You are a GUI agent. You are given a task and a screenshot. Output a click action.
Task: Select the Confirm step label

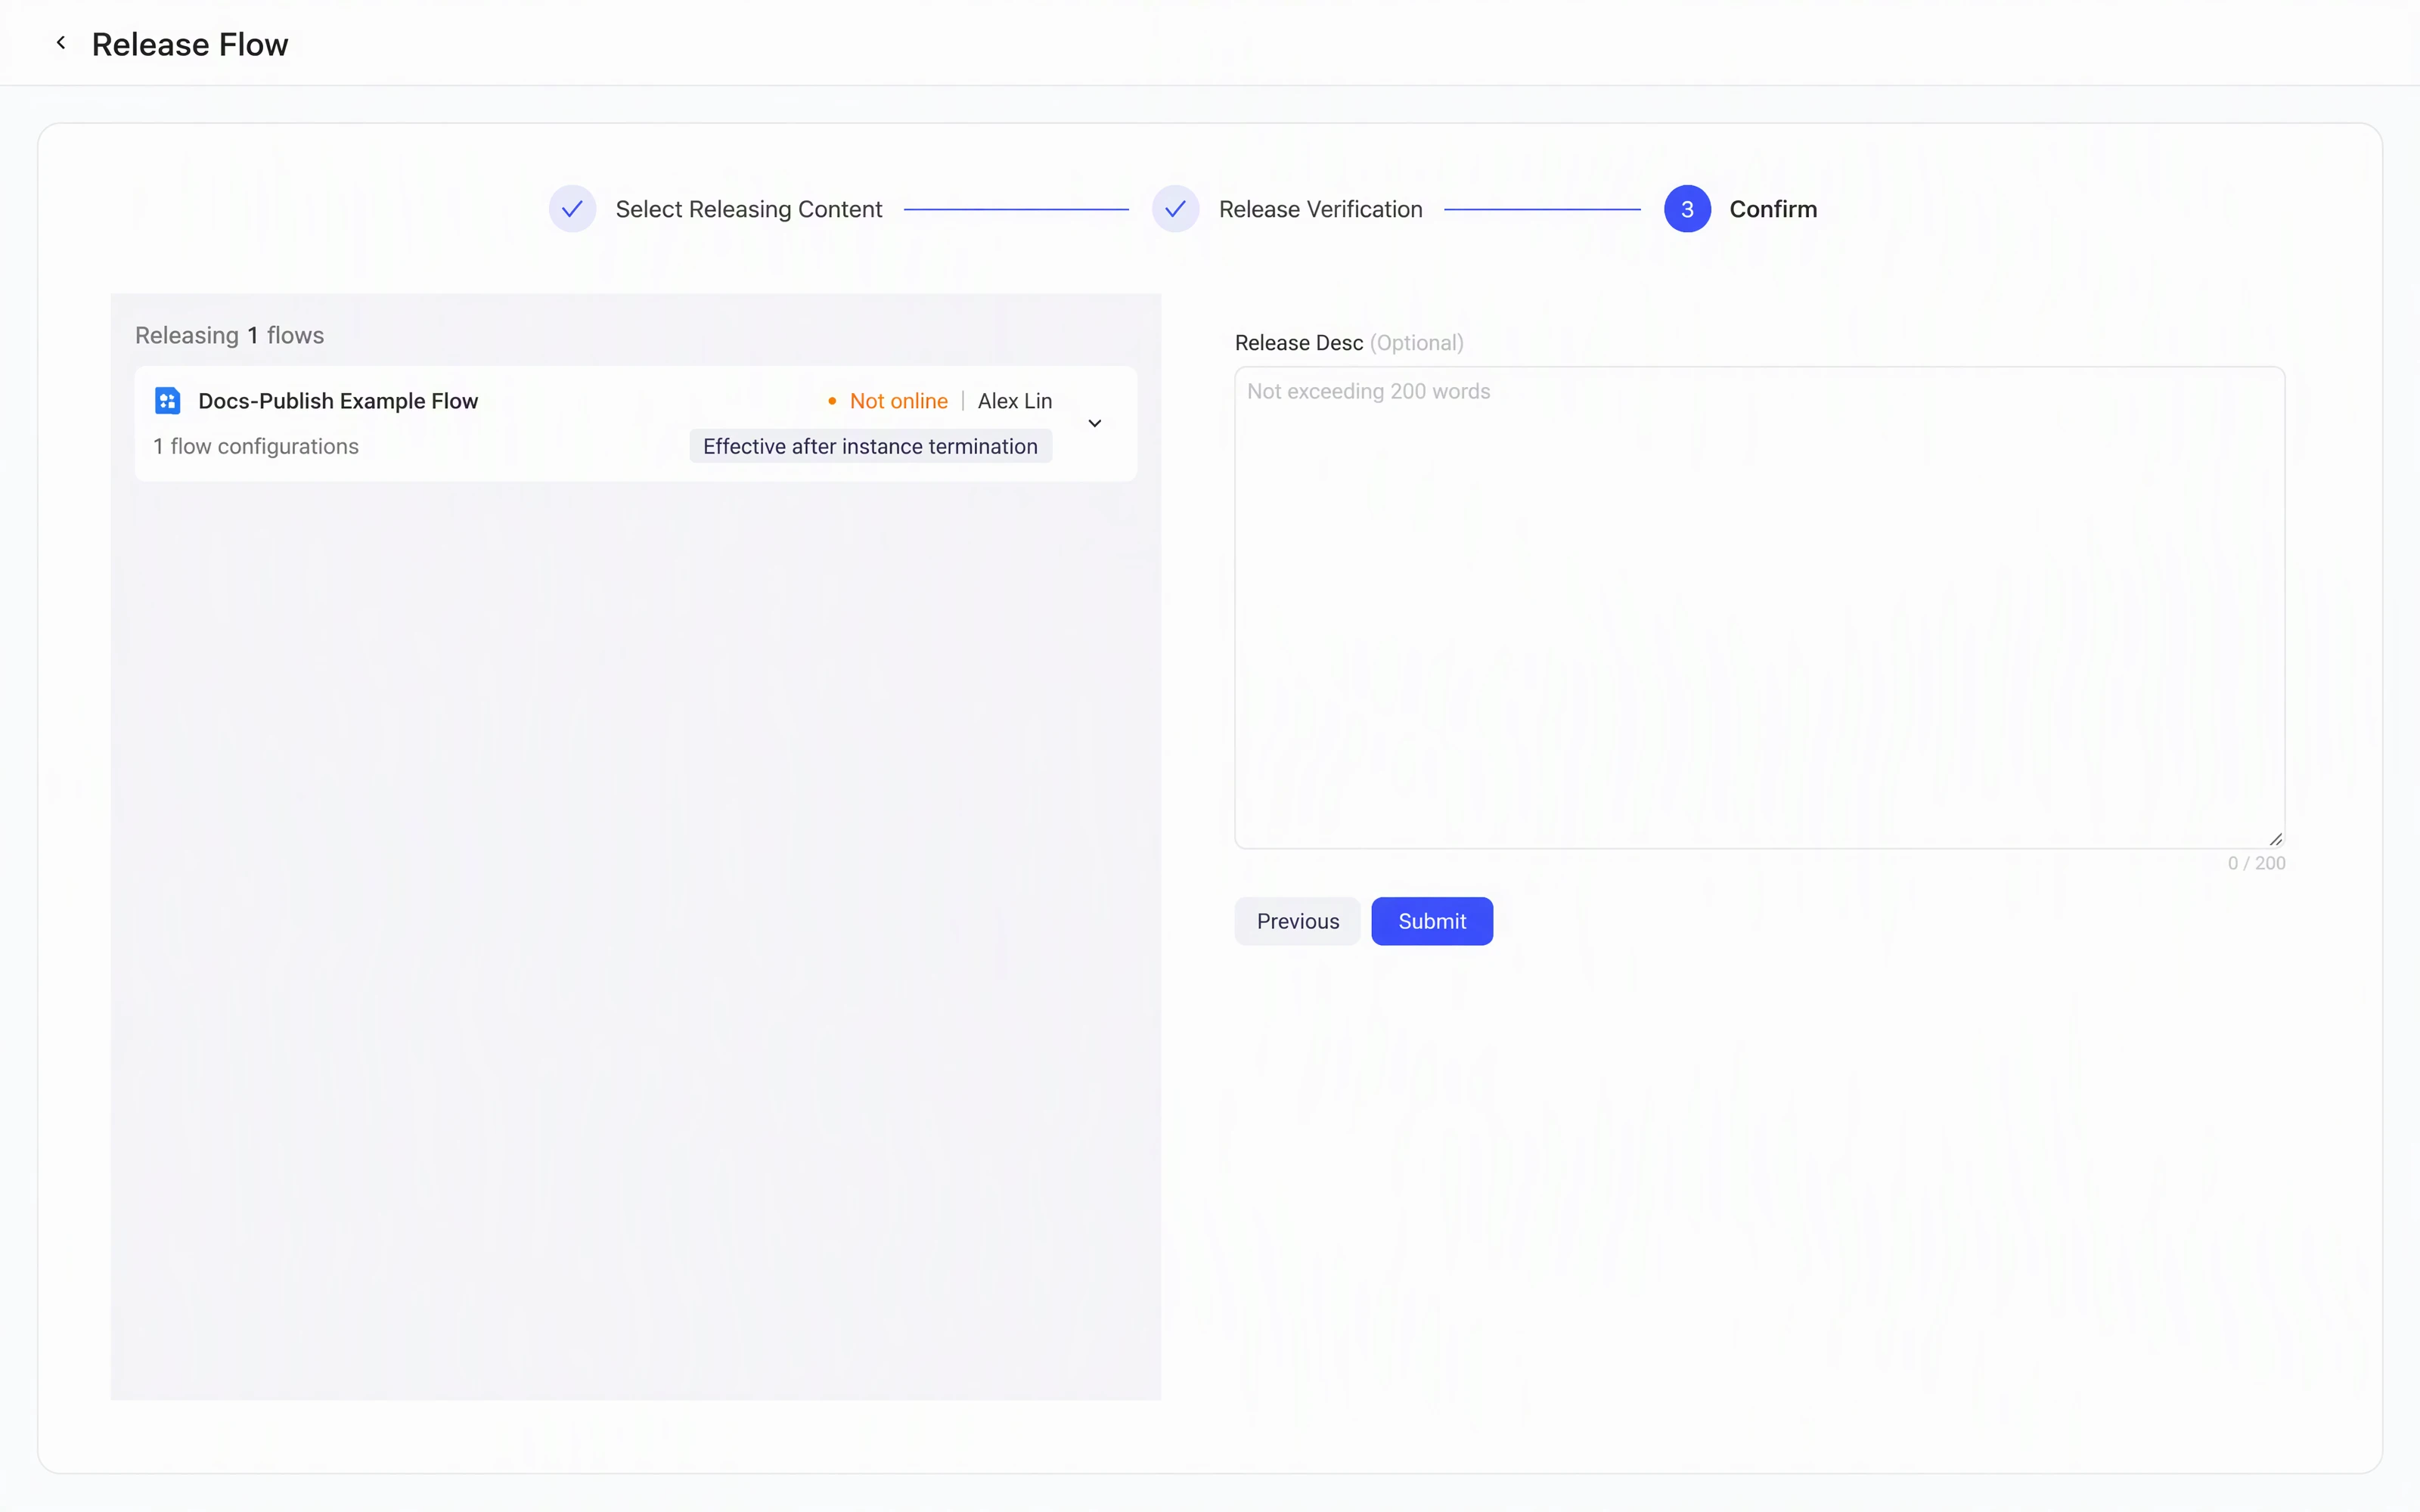(x=1773, y=209)
